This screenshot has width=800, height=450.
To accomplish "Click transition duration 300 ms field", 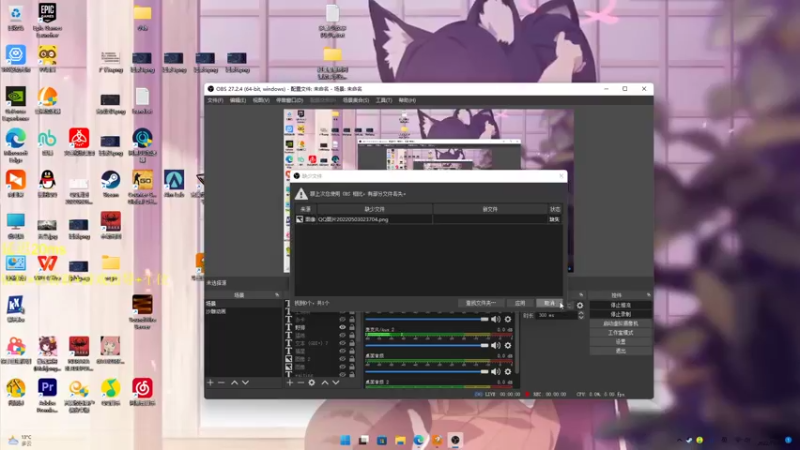I will point(556,315).
